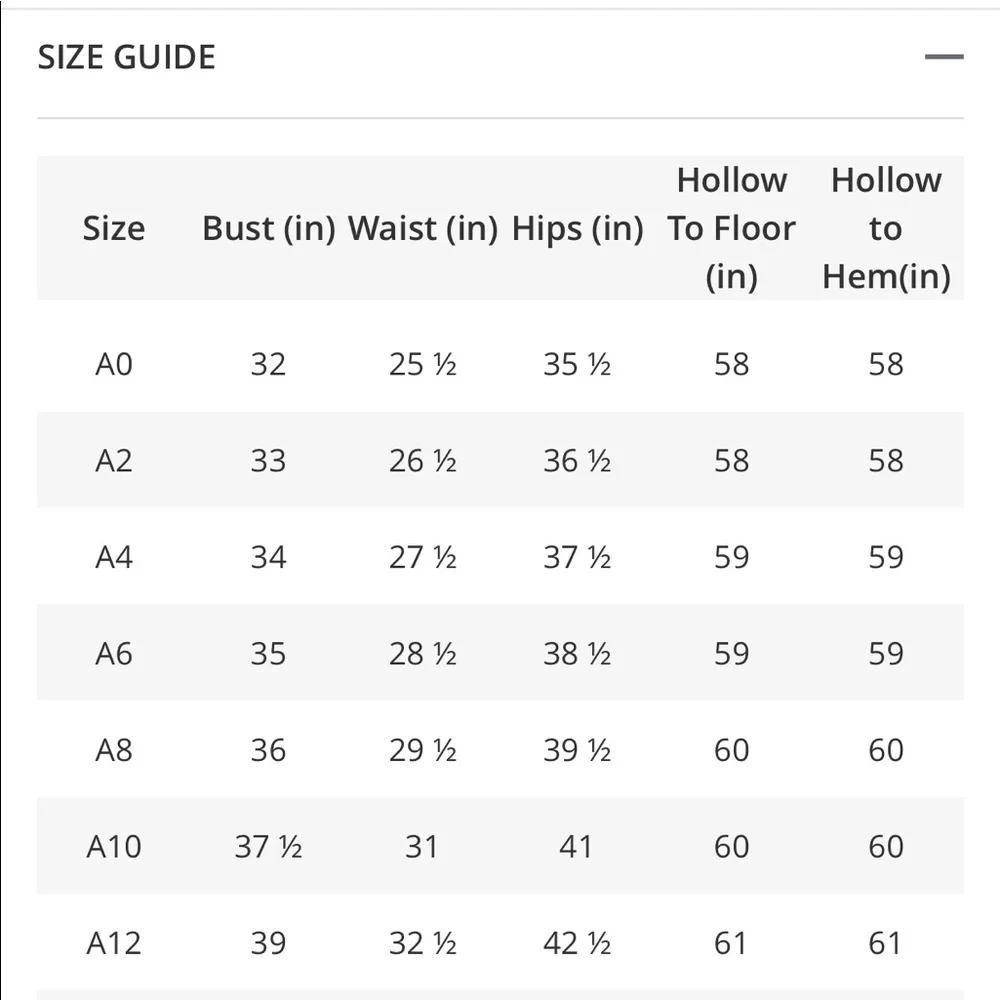Click the 39 bust value for A12

(268, 943)
